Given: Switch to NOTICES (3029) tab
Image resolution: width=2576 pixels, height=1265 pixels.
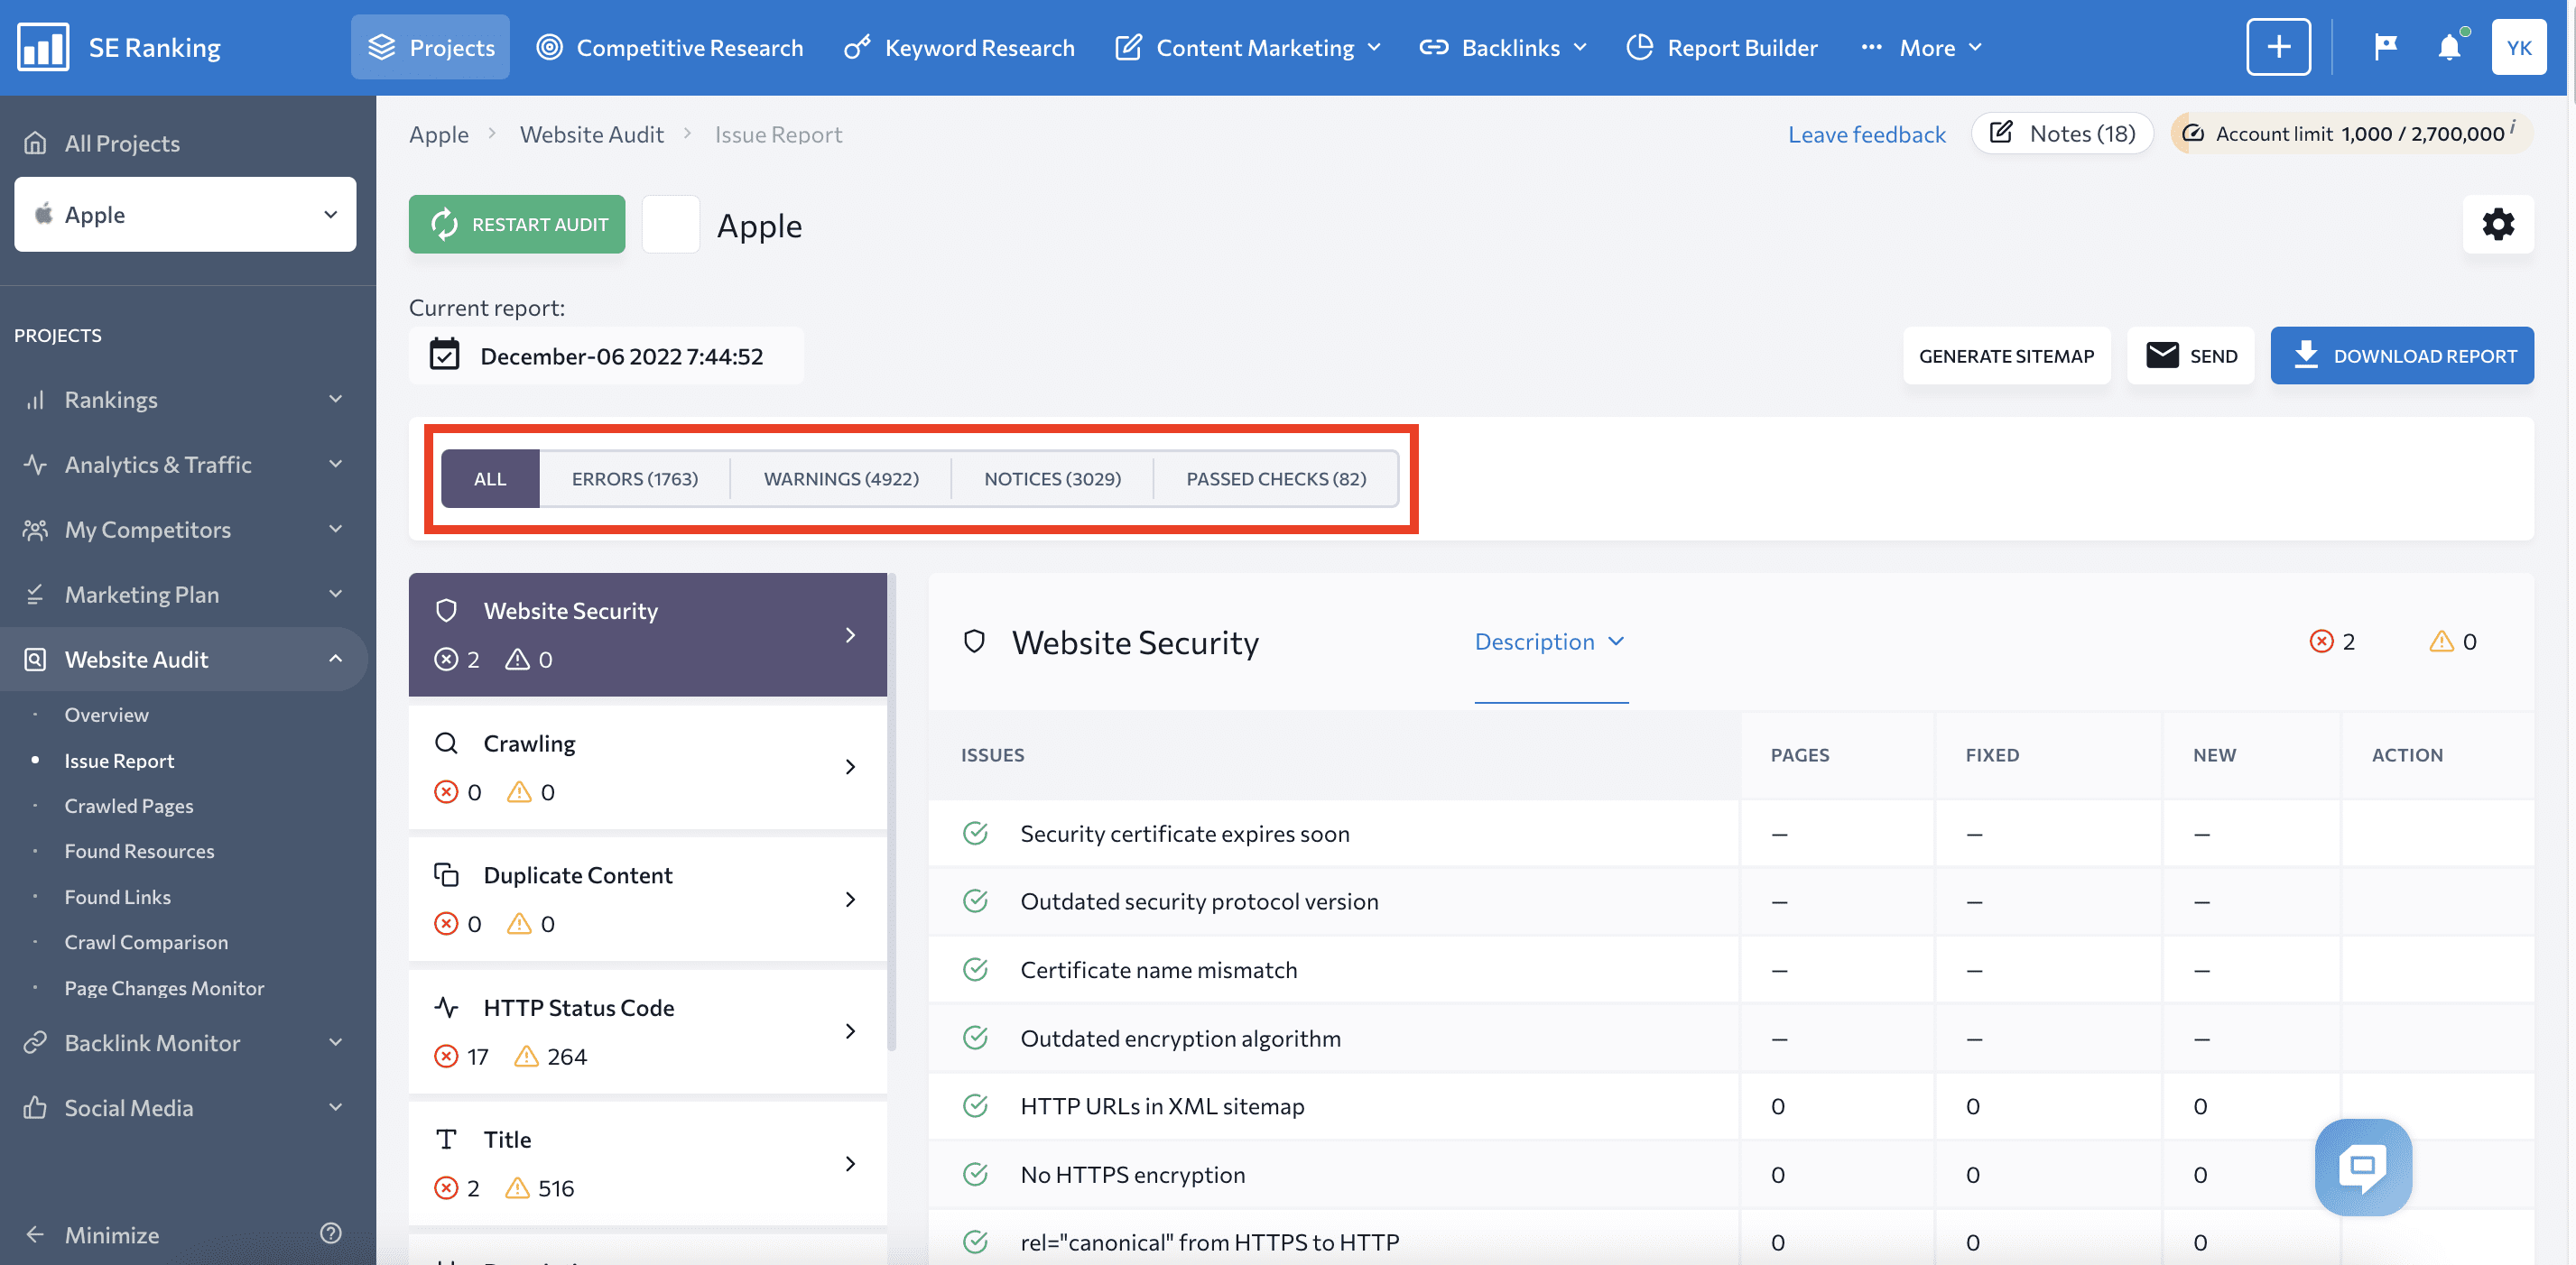Looking at the screenshot, I should [1052, 479].
